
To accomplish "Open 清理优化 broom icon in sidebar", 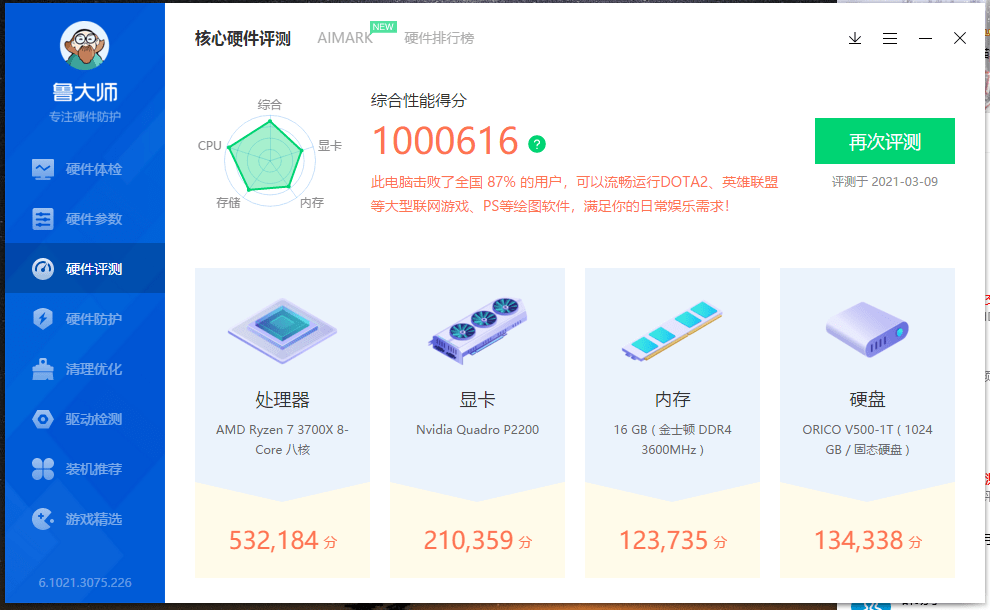I will [x=43, y=369].
